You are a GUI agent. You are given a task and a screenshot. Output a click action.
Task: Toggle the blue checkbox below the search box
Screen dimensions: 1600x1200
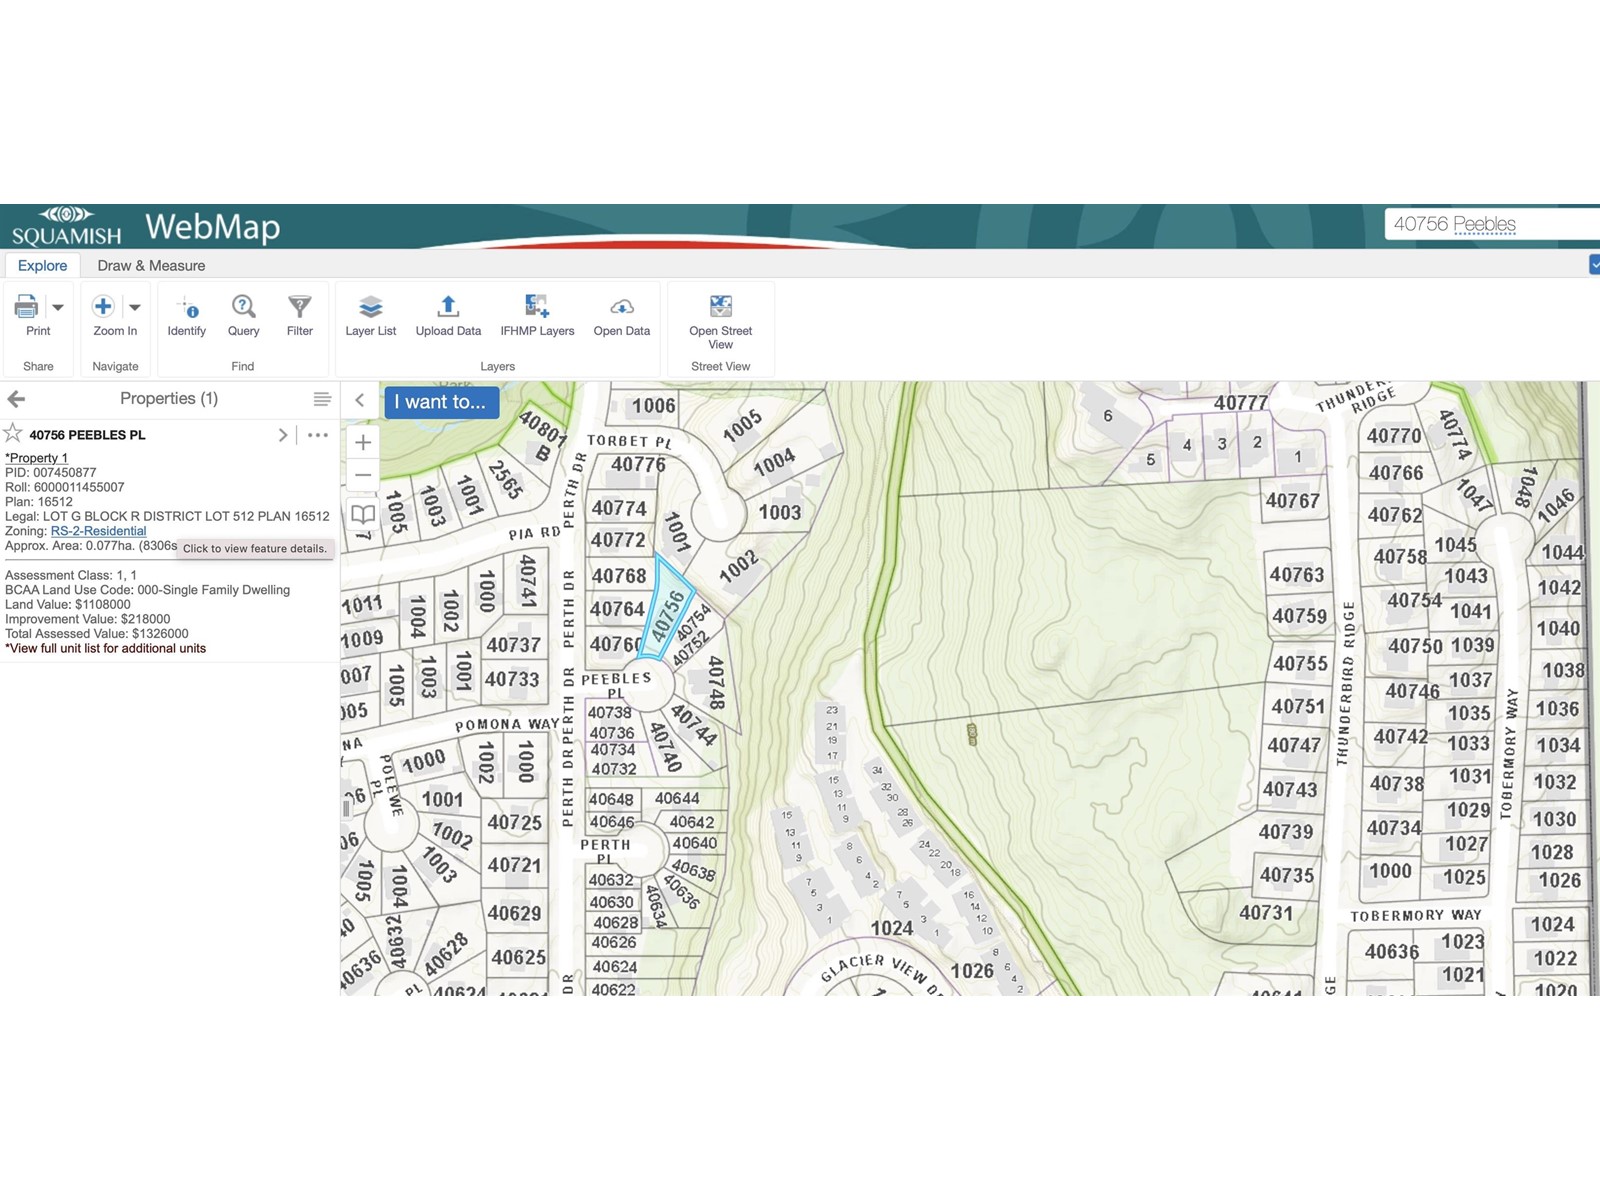click(1594, 264)
